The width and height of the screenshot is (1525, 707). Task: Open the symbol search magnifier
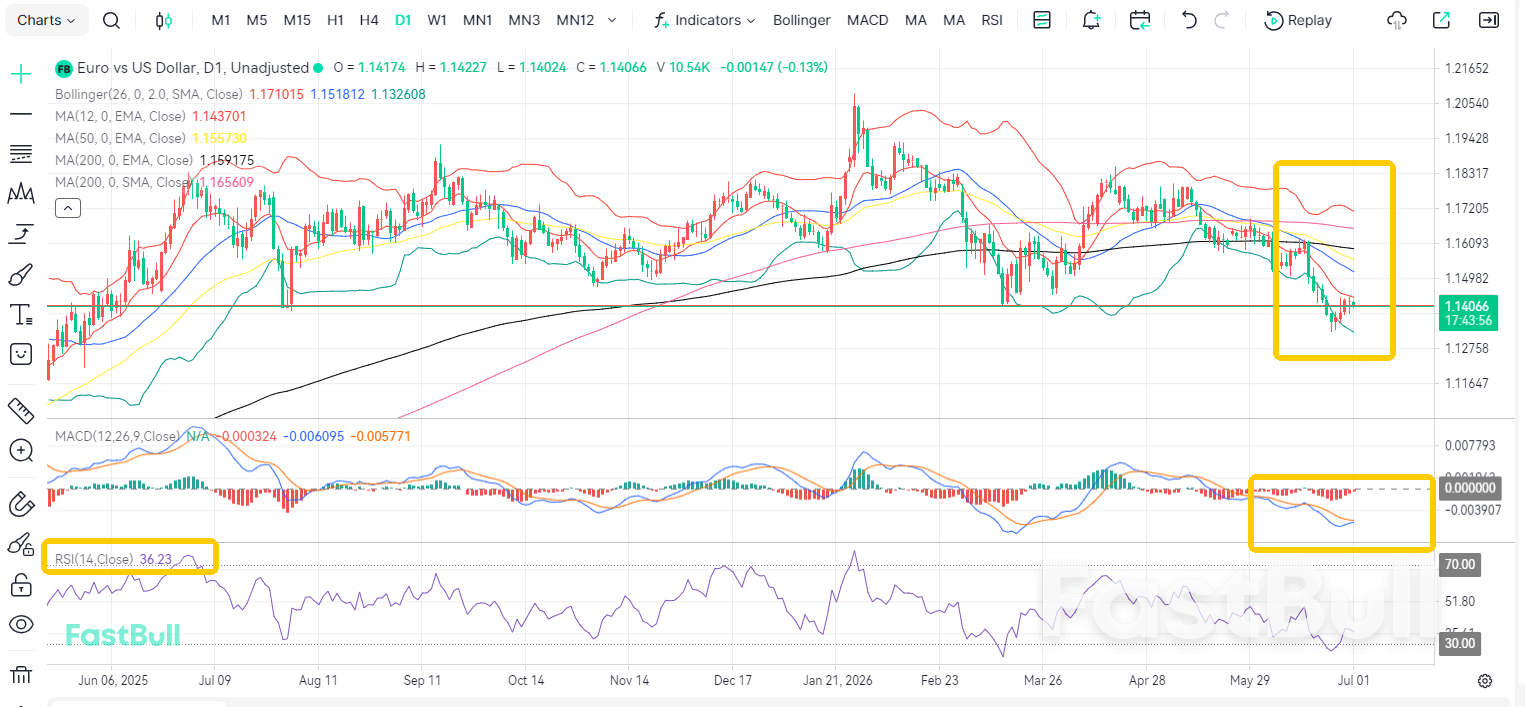coord(112,20)
